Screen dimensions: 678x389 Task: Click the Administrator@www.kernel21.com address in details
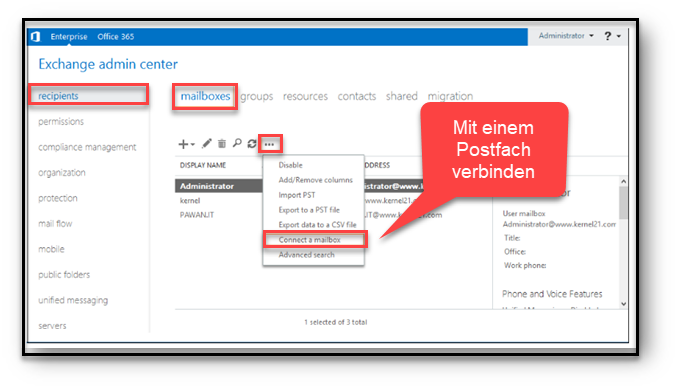pyautogui.click(x=559, y=224)
